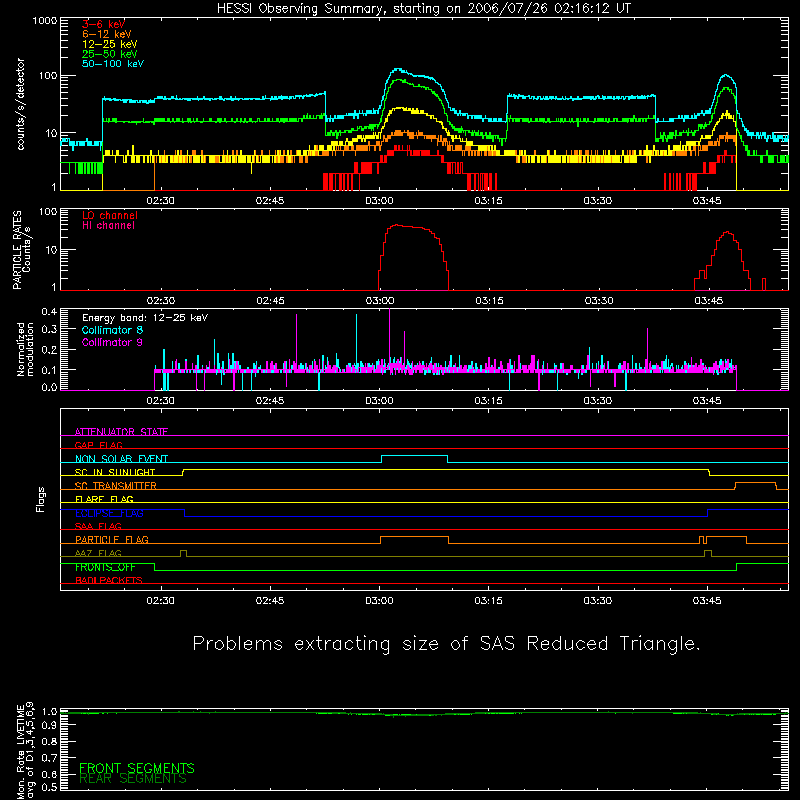
Task: Select the Collimator 9 legend label
Action: click(112, 342)
